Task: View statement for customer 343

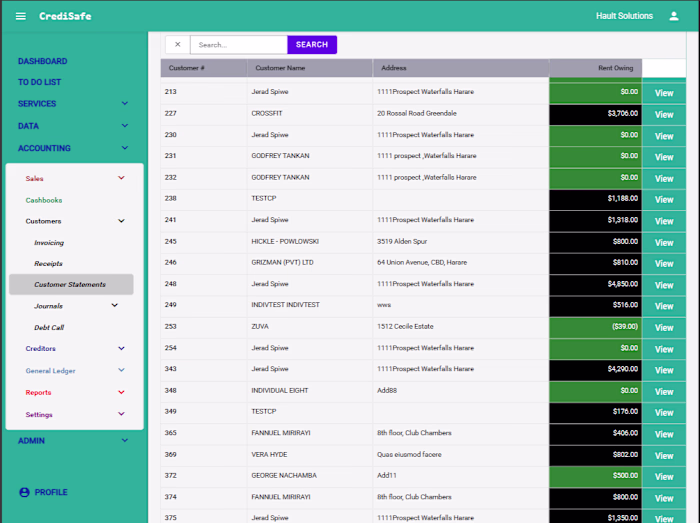Action: point(664,370)
